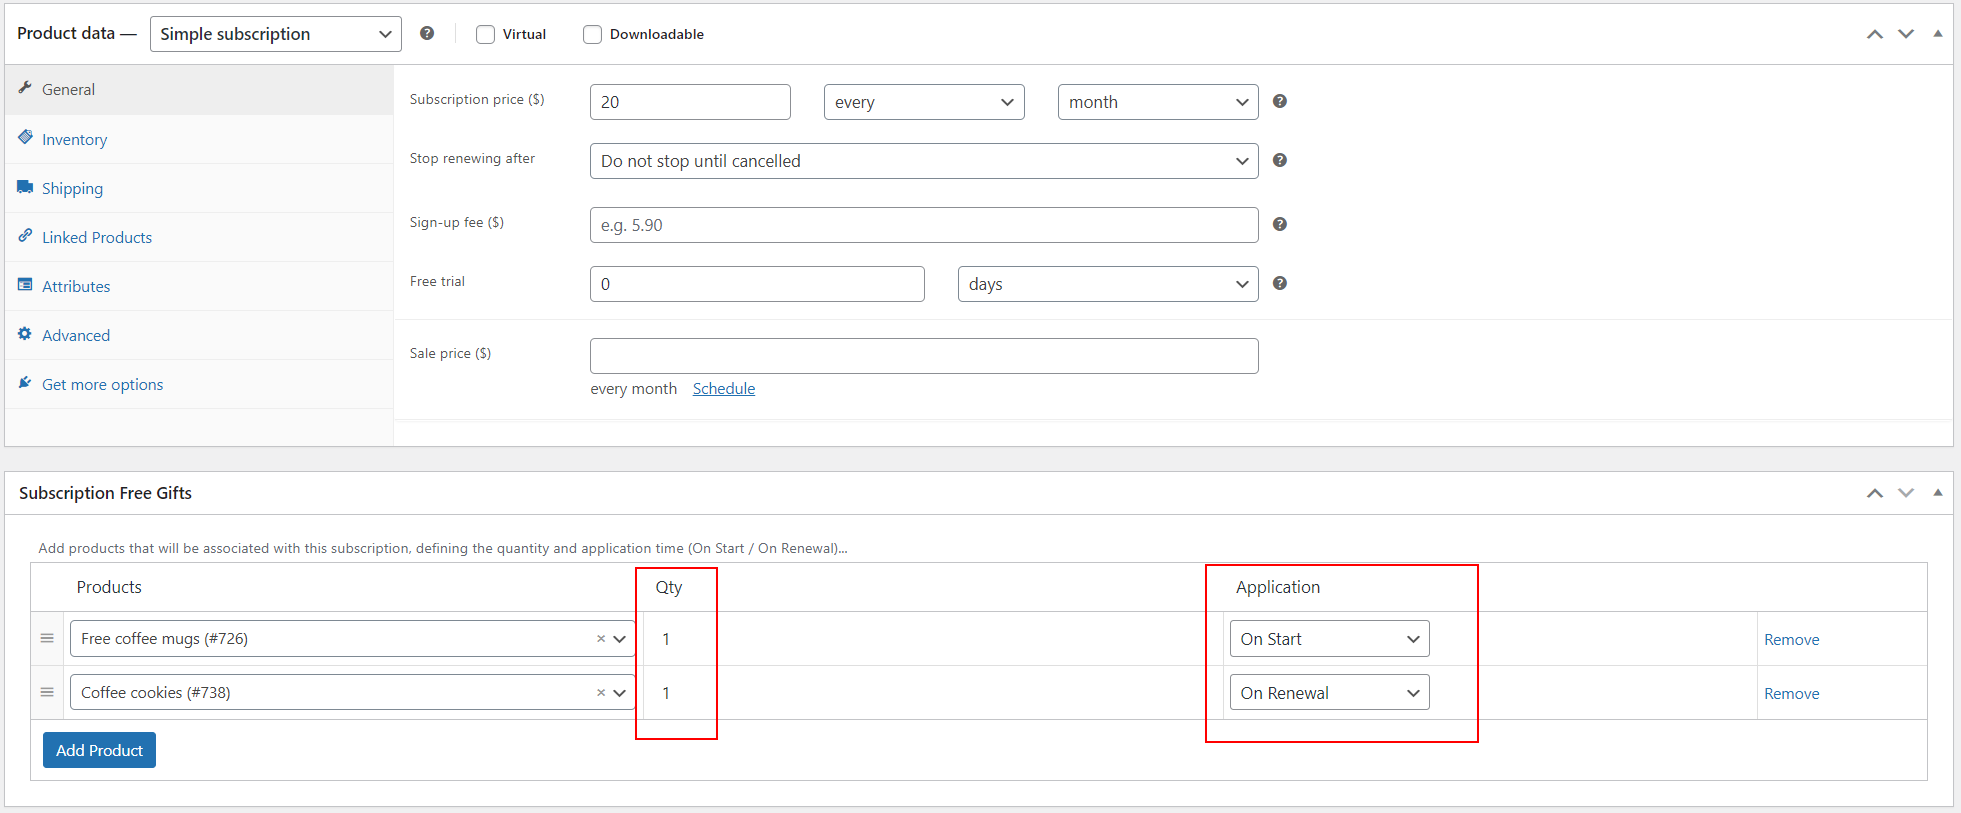Click the Qty column header

pyautogui.click(x=669, y=587)
